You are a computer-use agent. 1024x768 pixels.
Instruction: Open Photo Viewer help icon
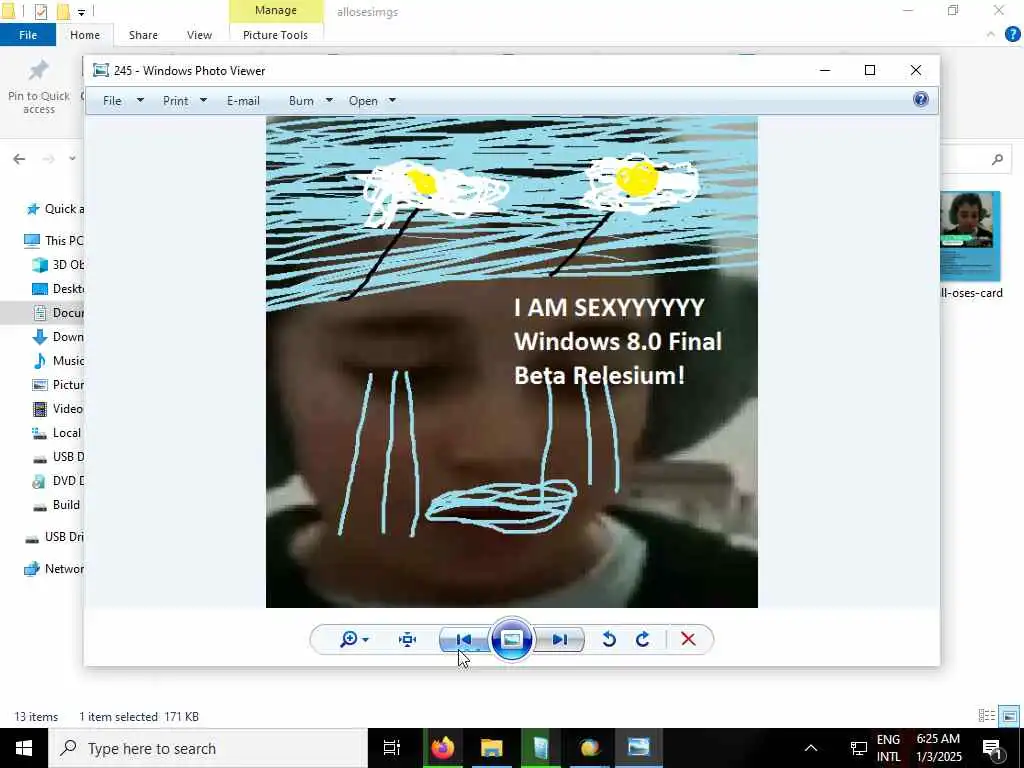point(921,99)
